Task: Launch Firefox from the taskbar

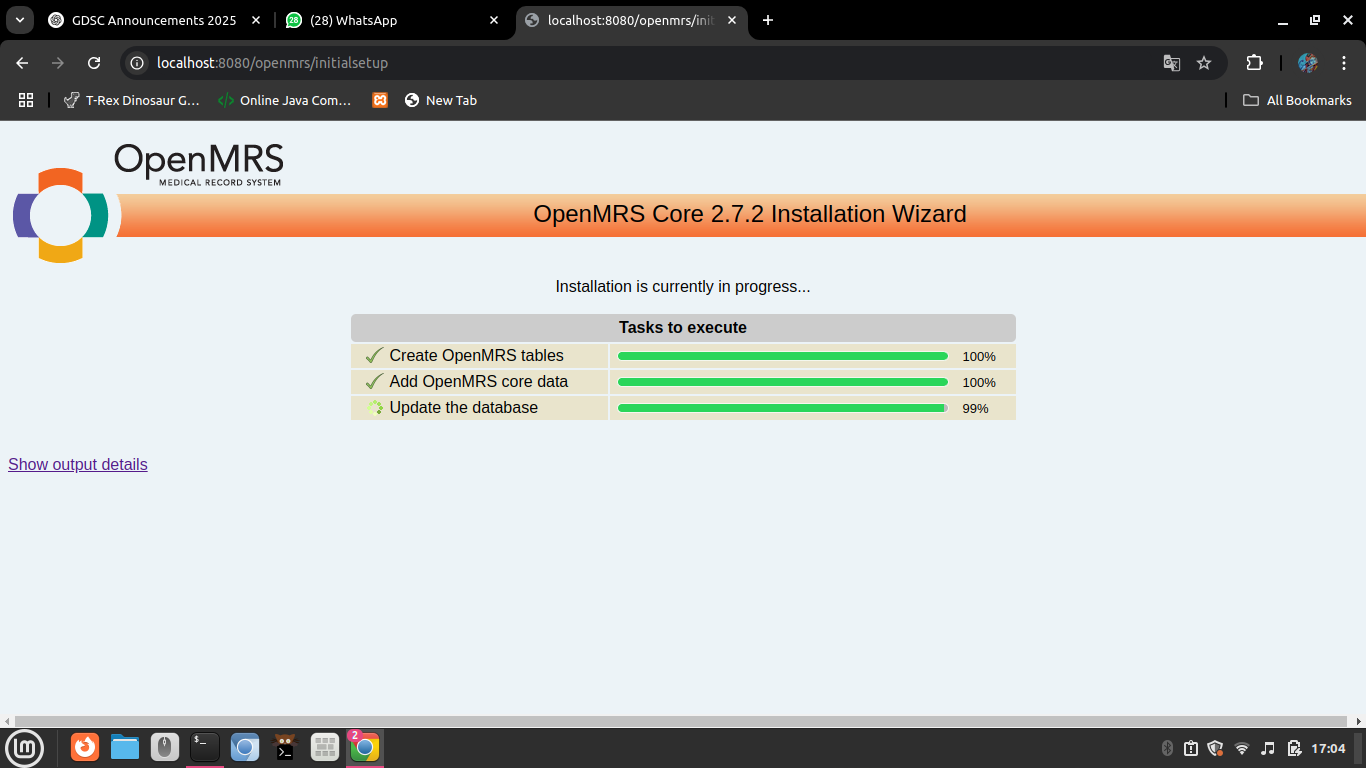Action: [x=85, y=747]
